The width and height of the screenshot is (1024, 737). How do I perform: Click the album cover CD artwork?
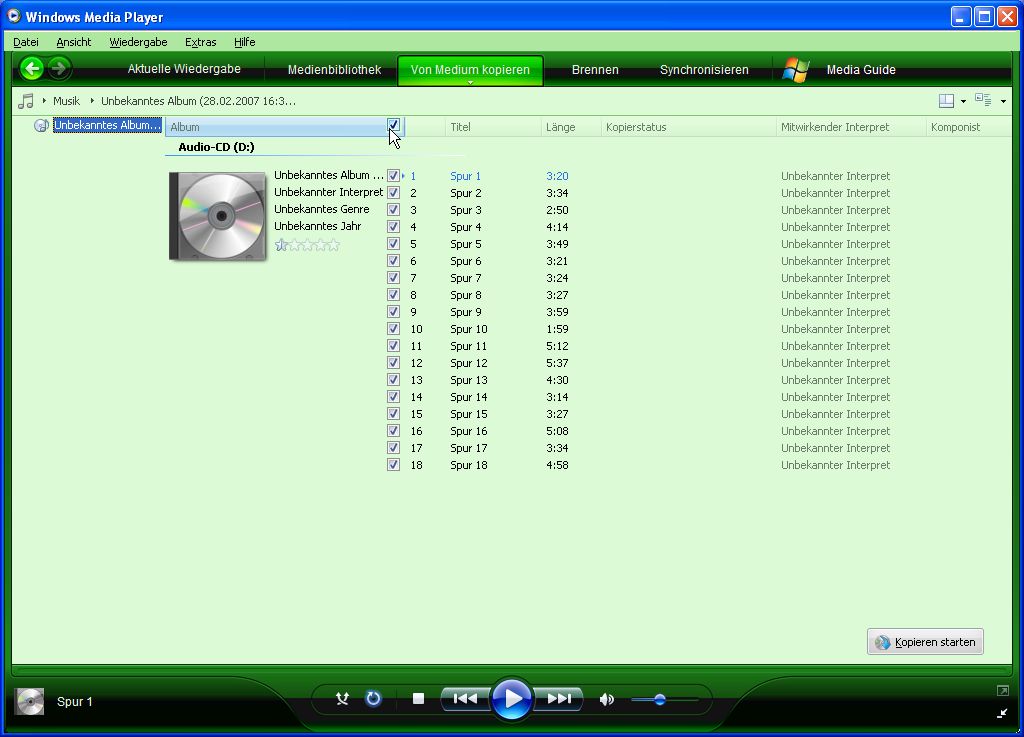tap(217, 216)
